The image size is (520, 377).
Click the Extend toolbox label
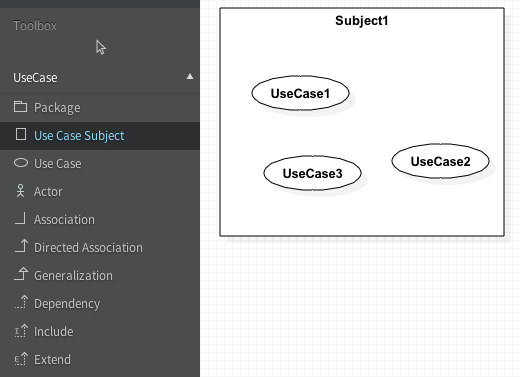tap(52, 360)
